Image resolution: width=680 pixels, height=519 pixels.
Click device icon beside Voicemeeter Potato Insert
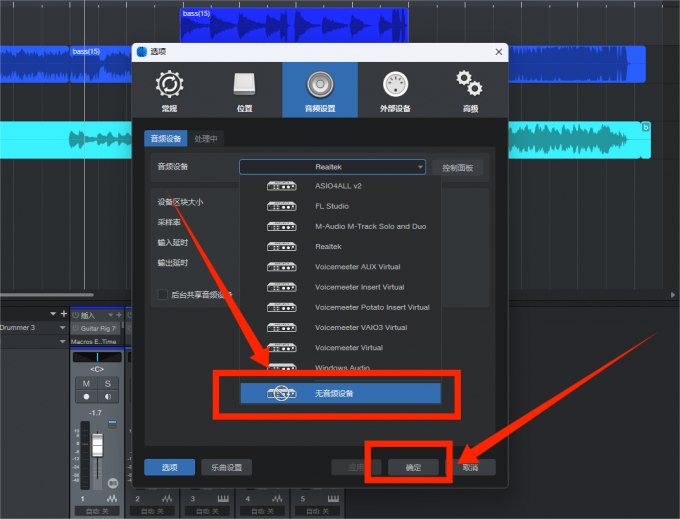(x=281, y=307)
